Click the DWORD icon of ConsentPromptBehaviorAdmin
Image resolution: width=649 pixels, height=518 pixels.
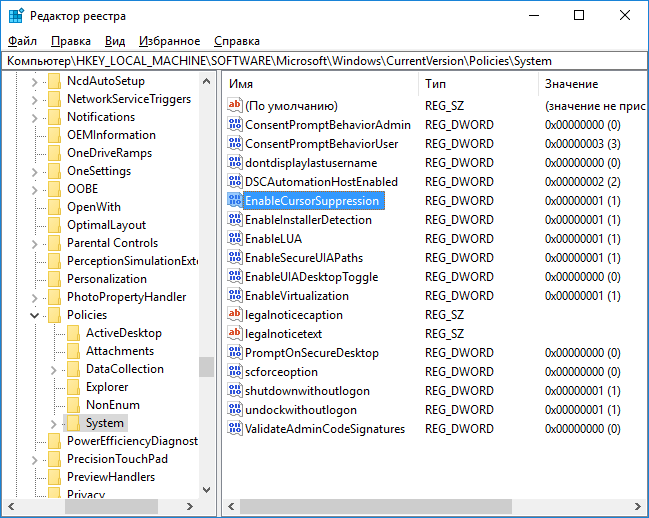pos(235,124)
